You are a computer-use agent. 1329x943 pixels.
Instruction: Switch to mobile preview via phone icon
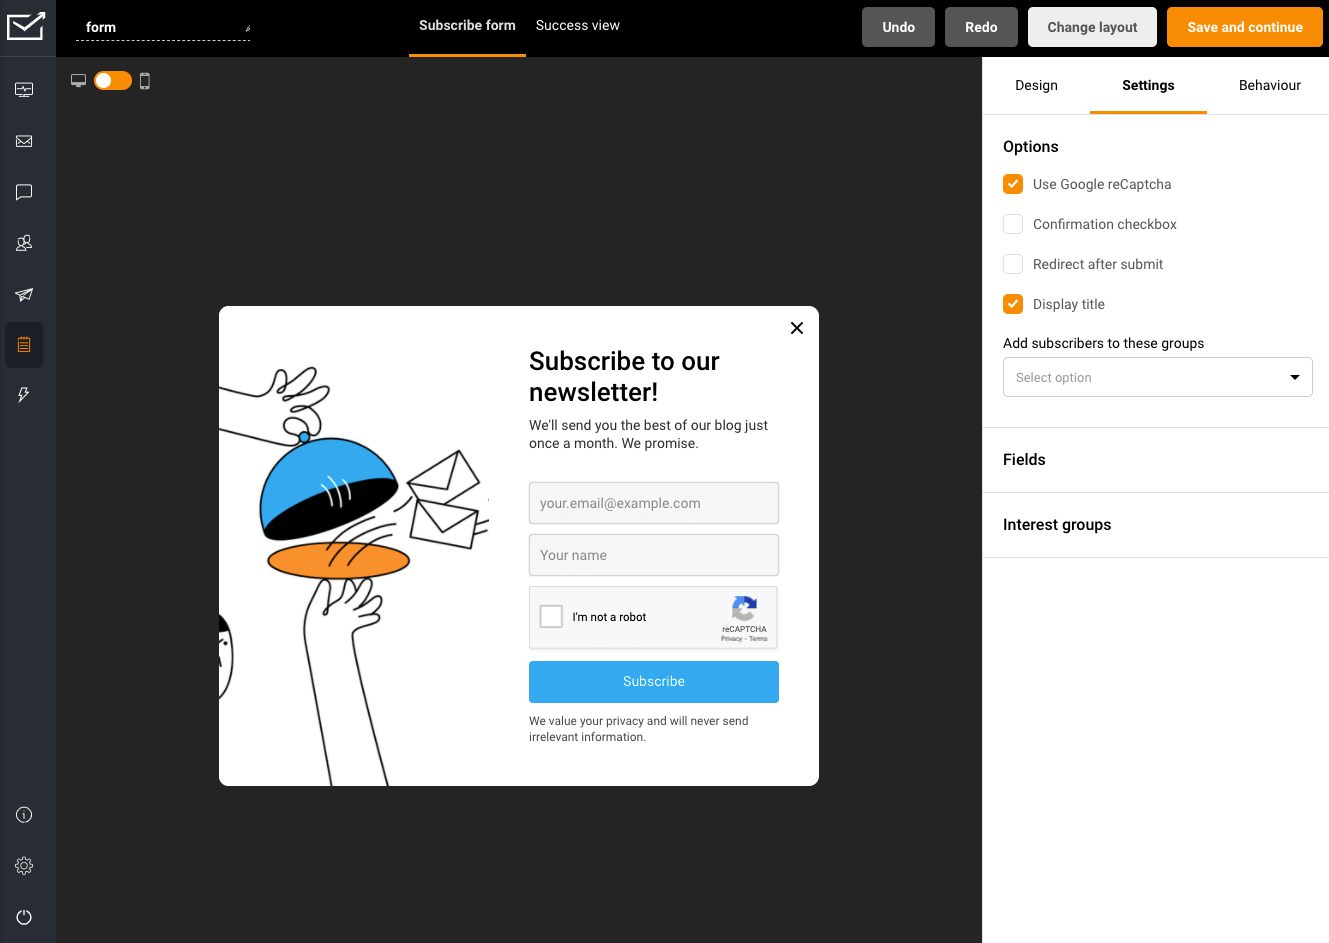click(146, 80)
